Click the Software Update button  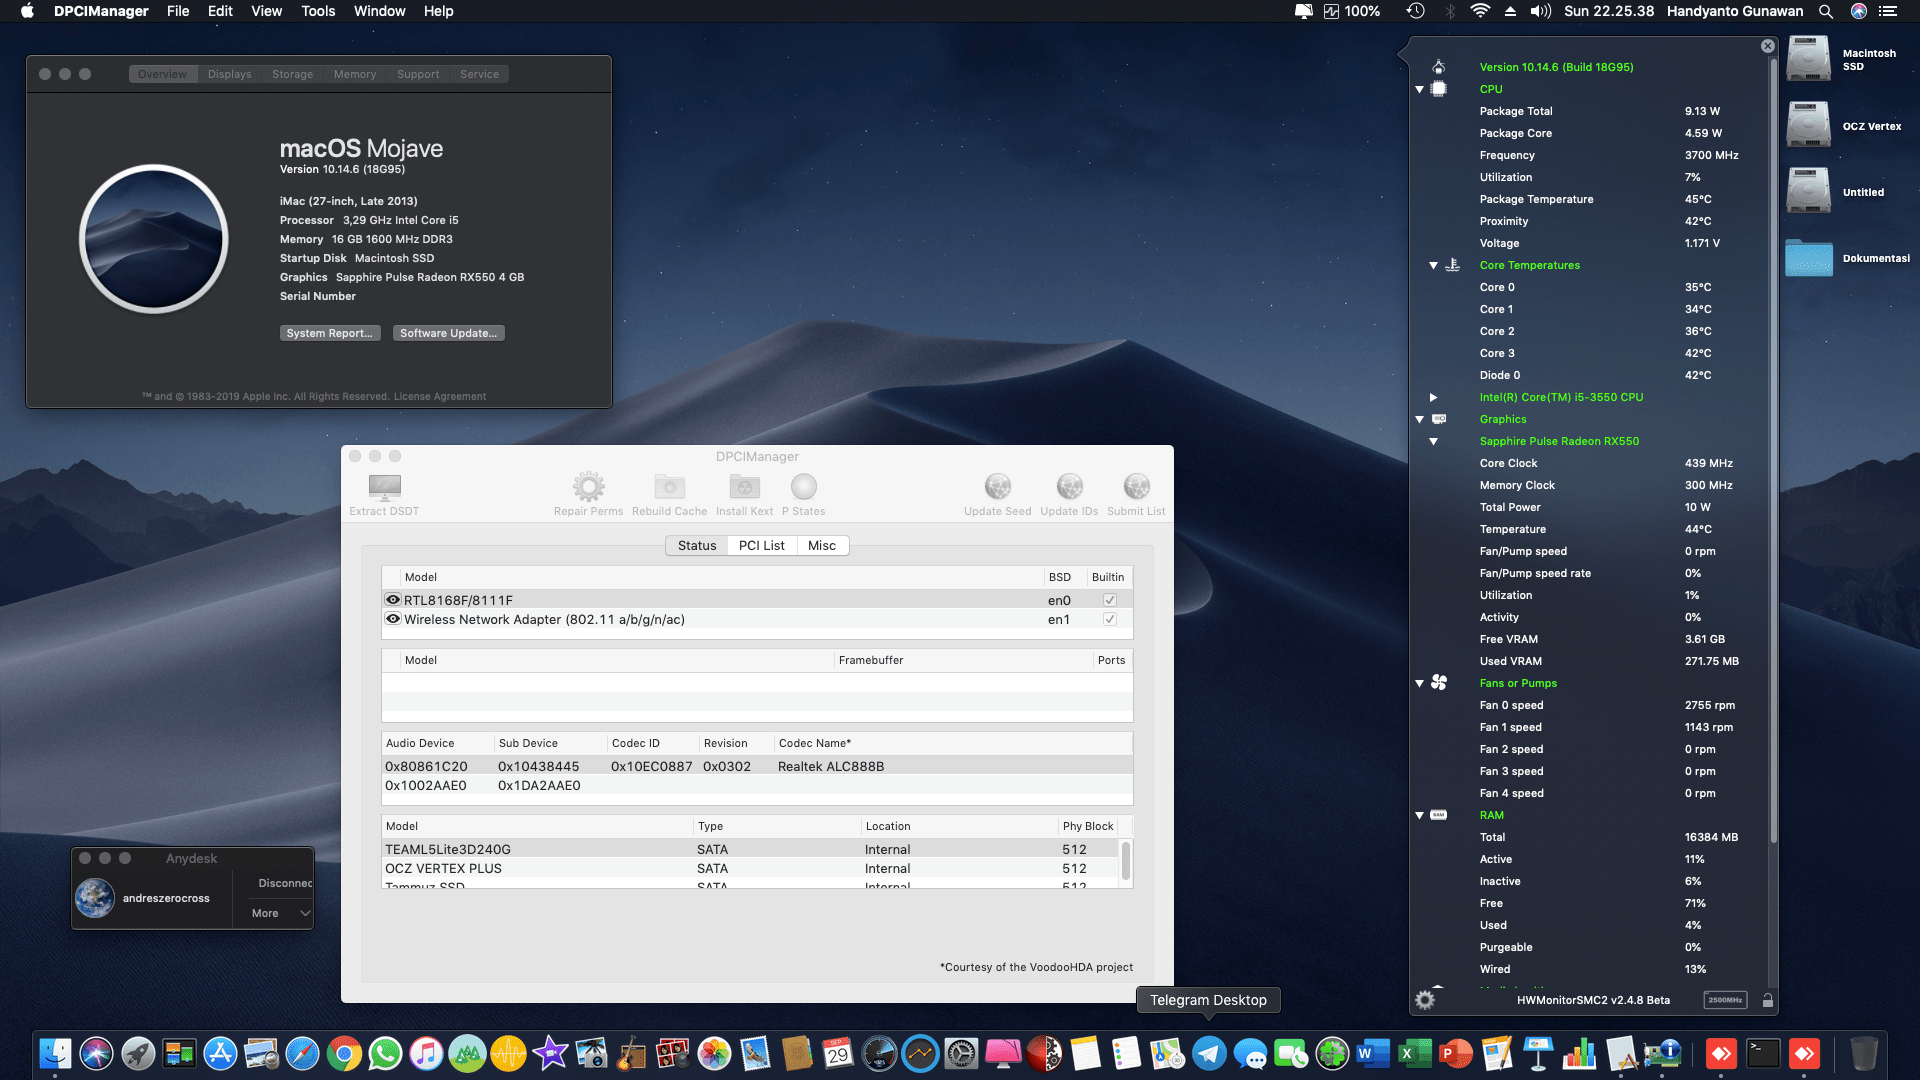(448, 332)
